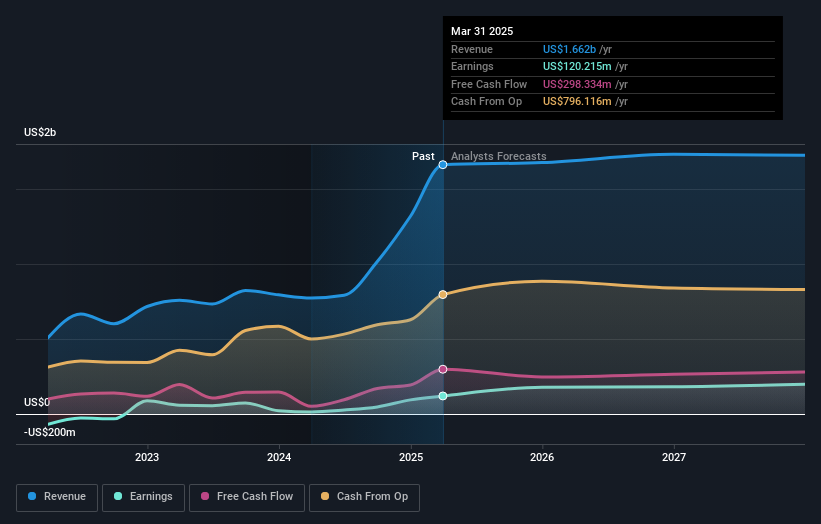Click the Mar 31 2025 tooltip date

click(482, 31)
